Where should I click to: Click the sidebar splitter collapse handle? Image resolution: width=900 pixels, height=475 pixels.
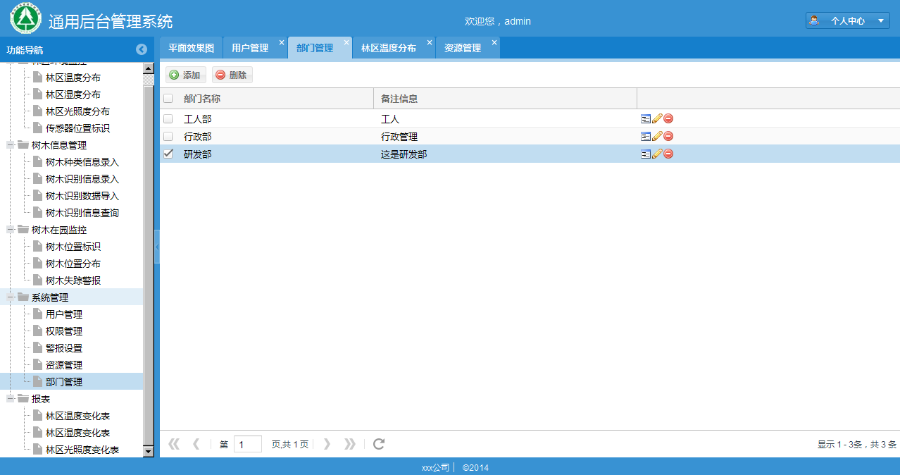[157, 247]
